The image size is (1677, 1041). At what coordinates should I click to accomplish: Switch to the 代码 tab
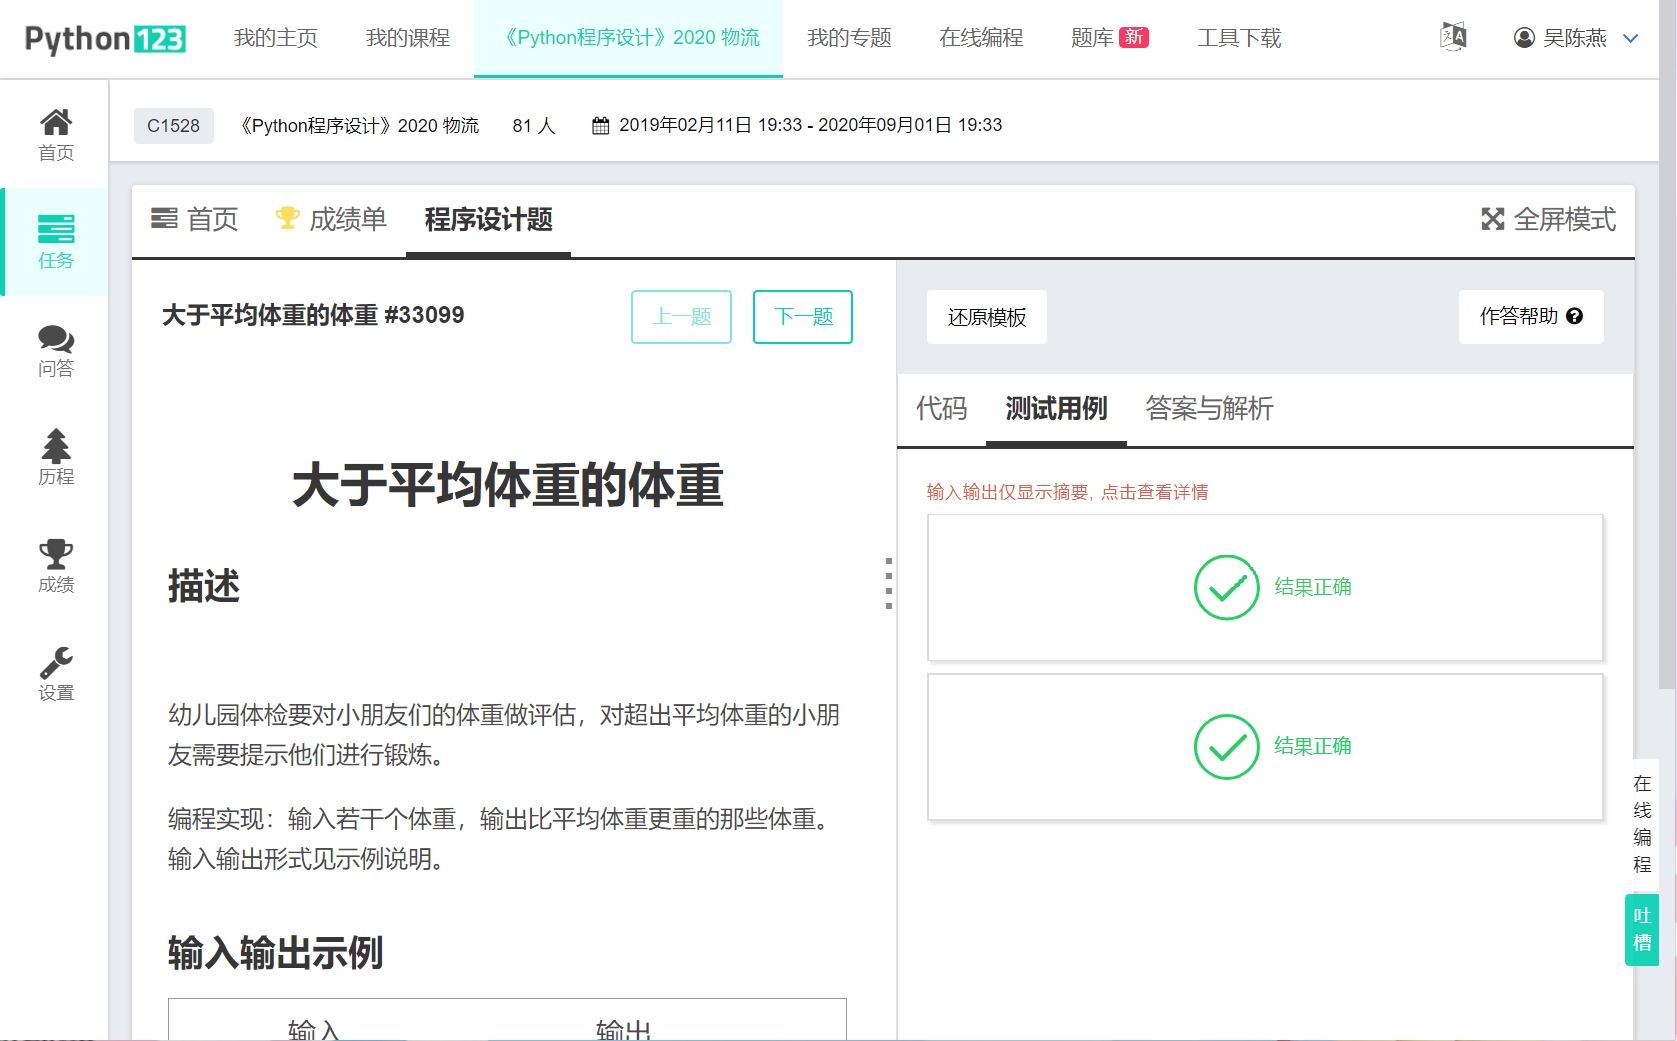pyautogui.click(x=942, y=408)
